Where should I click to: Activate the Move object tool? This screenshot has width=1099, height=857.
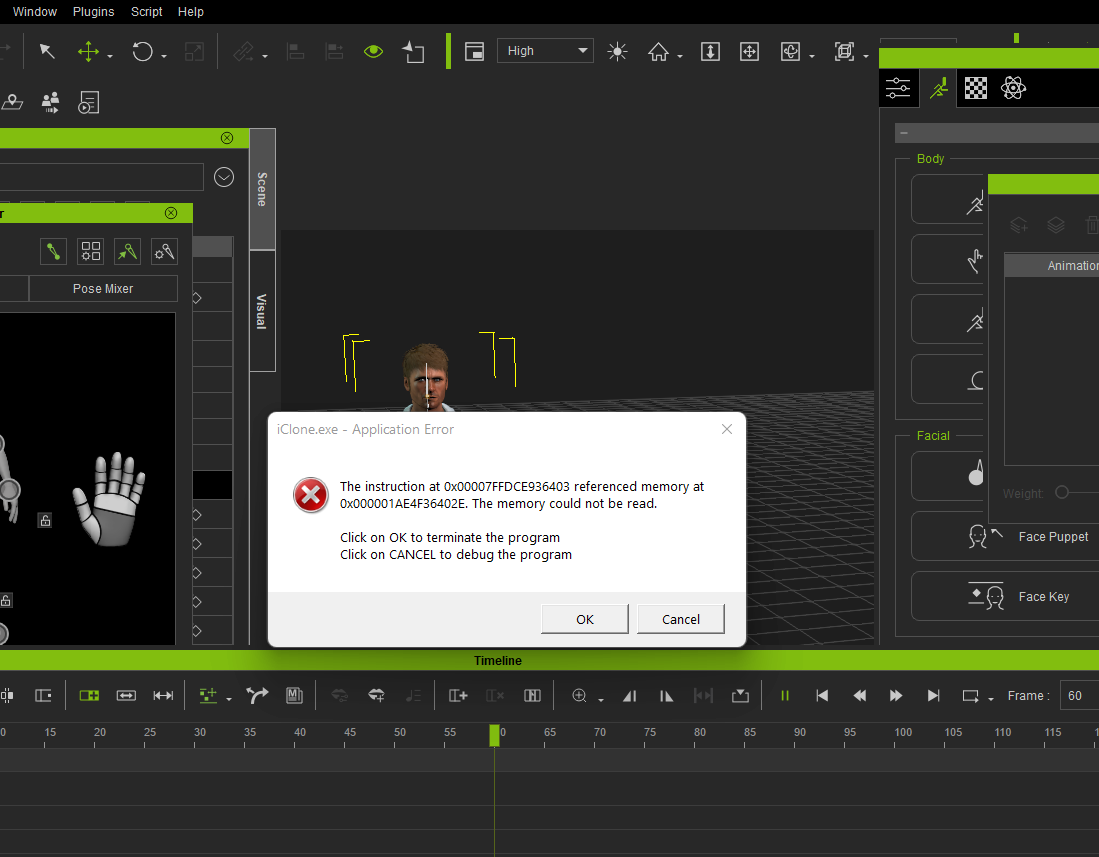[89, 52]
